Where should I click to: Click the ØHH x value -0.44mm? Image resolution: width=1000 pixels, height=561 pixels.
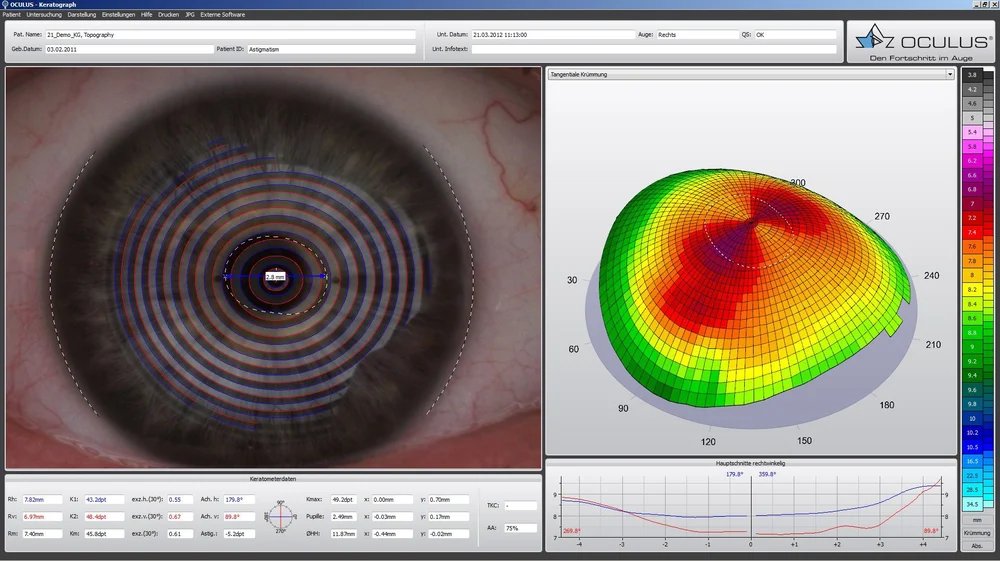[393, 534]
